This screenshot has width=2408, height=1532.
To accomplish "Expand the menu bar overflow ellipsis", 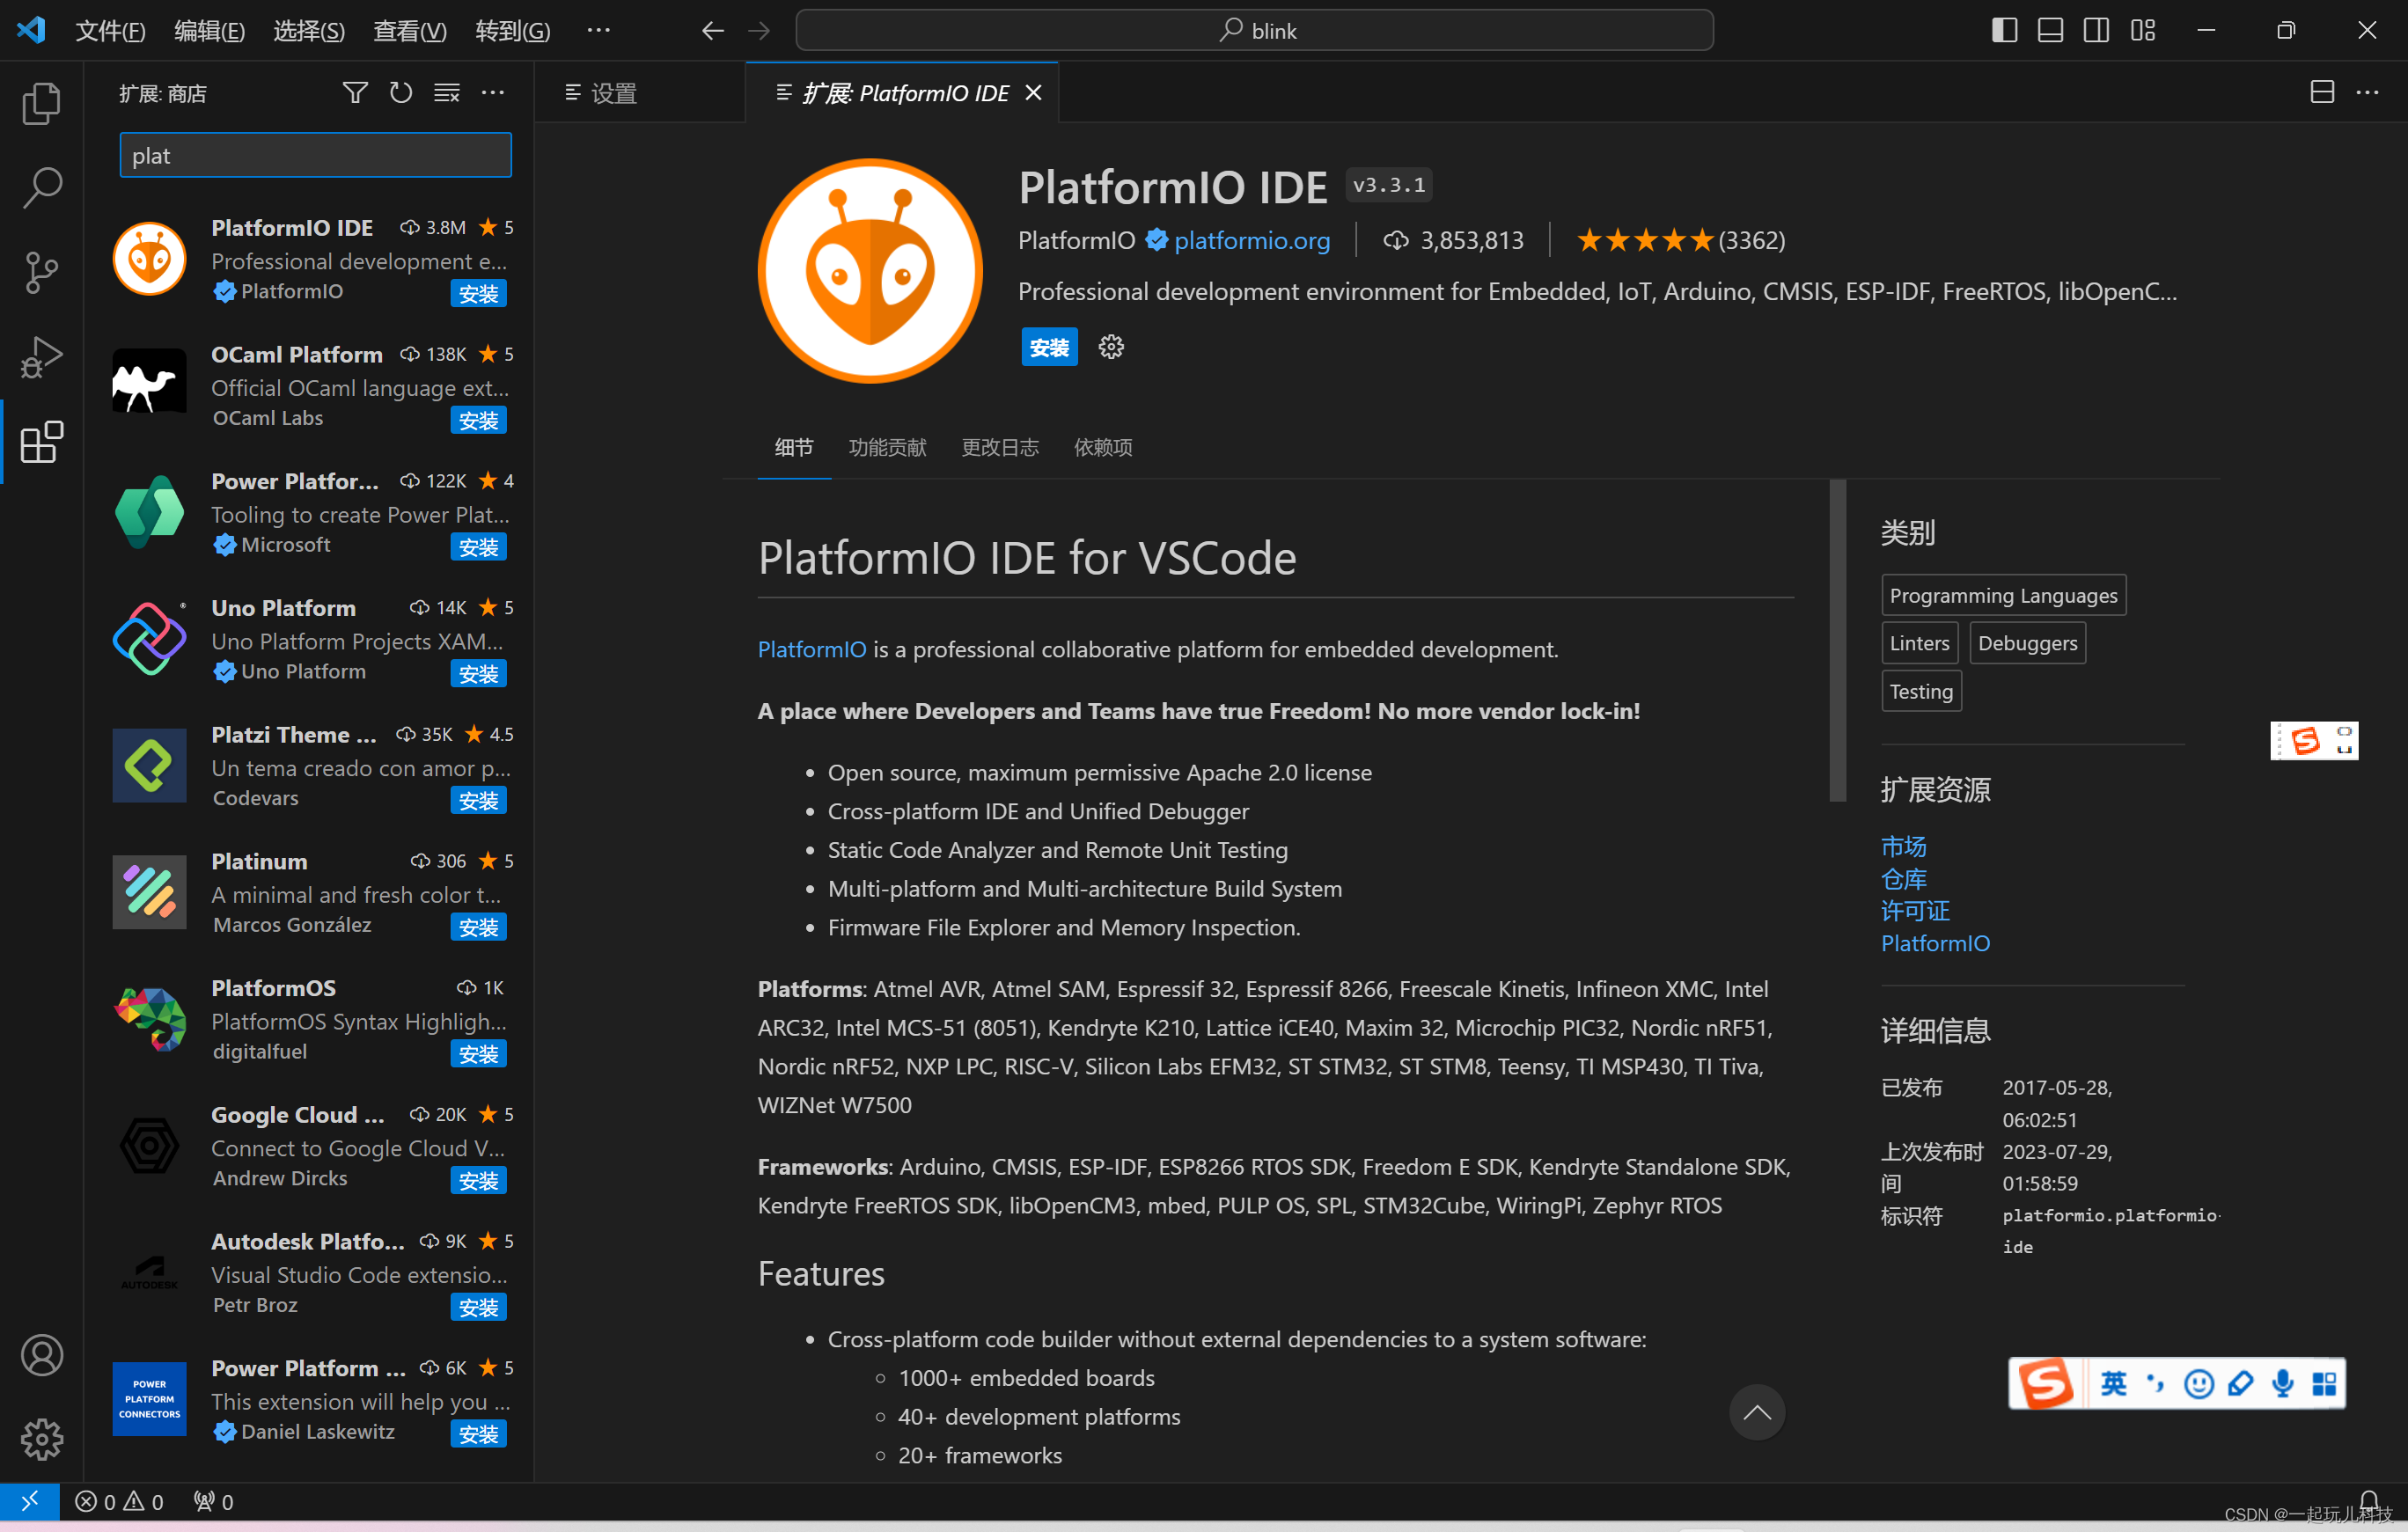I will (x=598, y=31).
